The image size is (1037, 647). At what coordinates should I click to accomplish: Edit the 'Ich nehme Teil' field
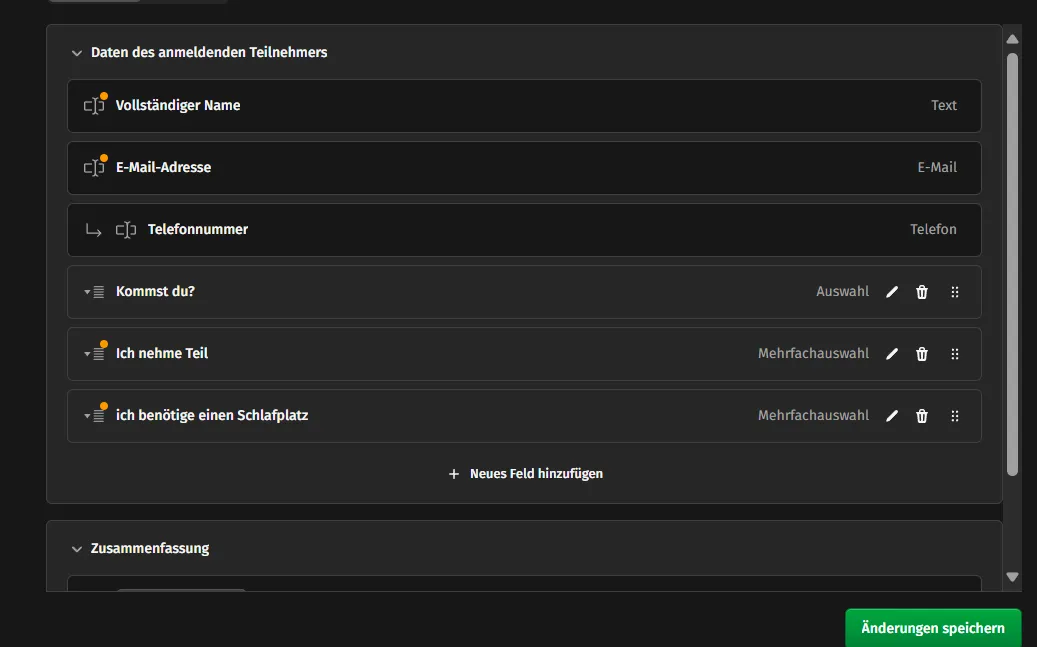[x=892, y=354]
